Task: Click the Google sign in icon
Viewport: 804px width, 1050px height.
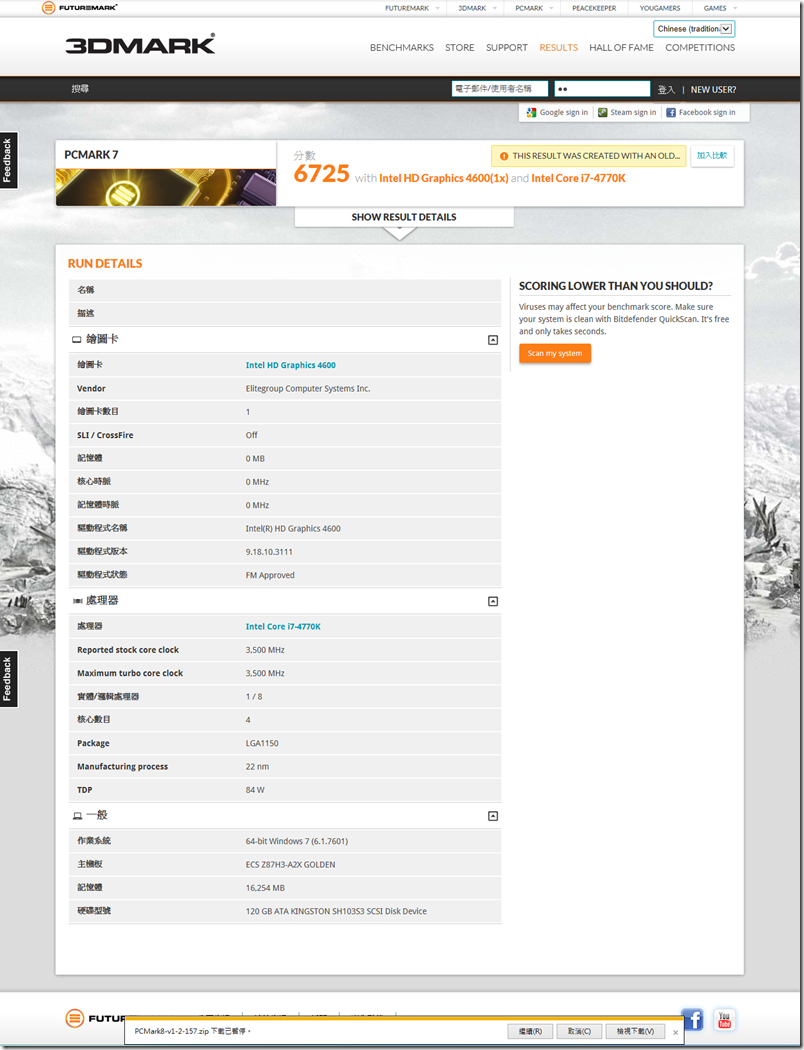Action: pyautogui.click(x=532, y=112)
